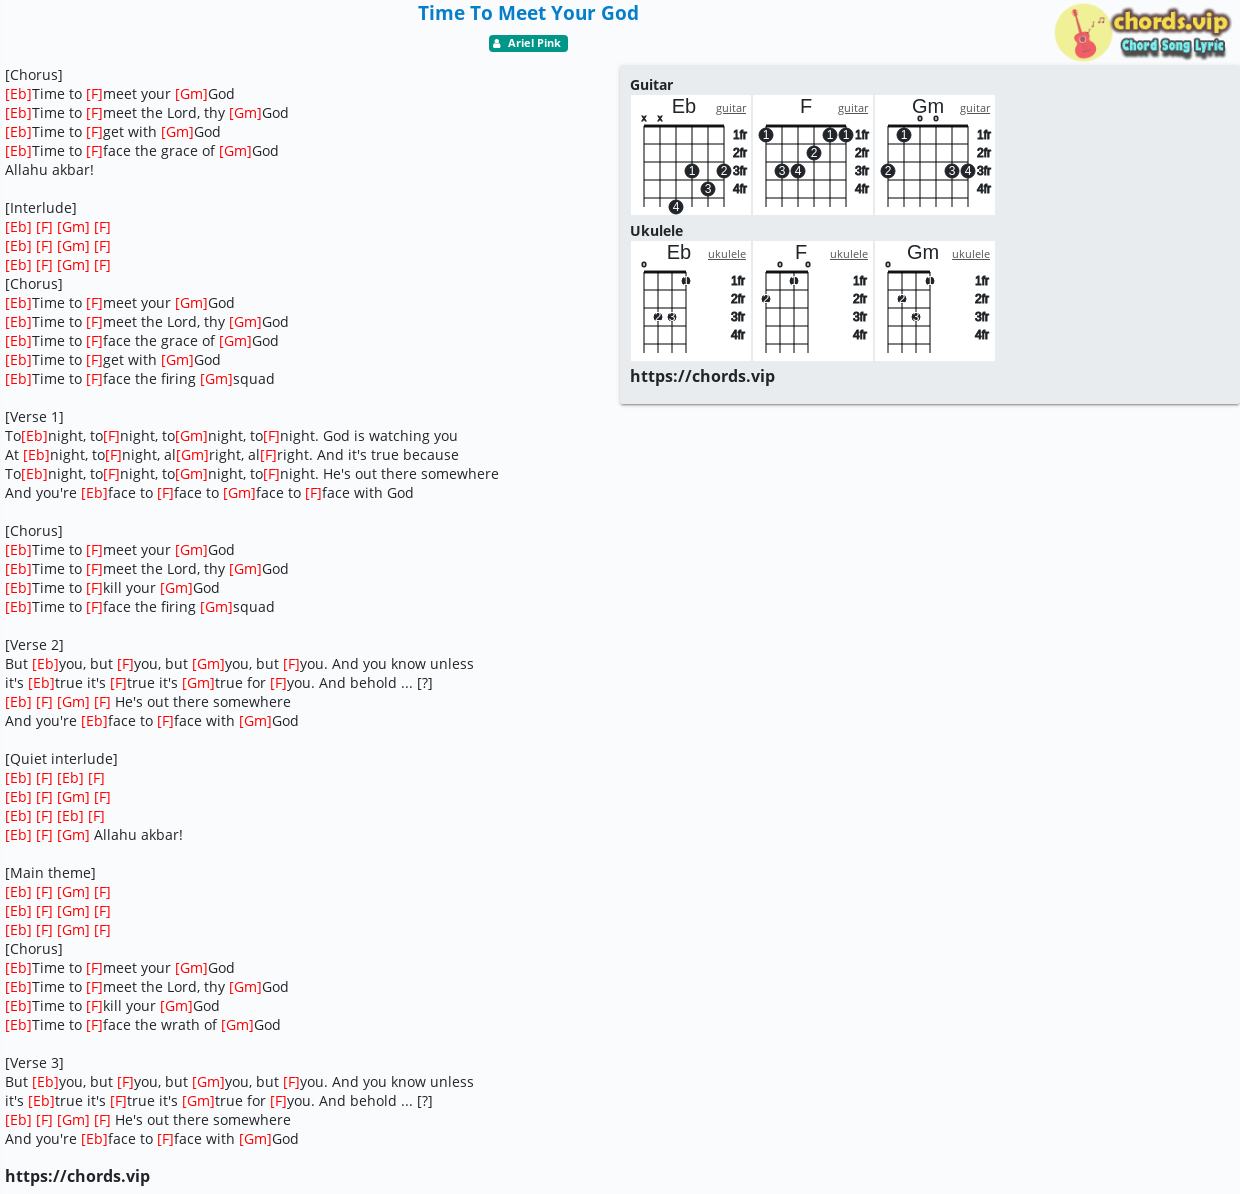This screenshot has width=1240, height=1194.
Task: Open the F guitar chord diagram
Action: (813, 155)
